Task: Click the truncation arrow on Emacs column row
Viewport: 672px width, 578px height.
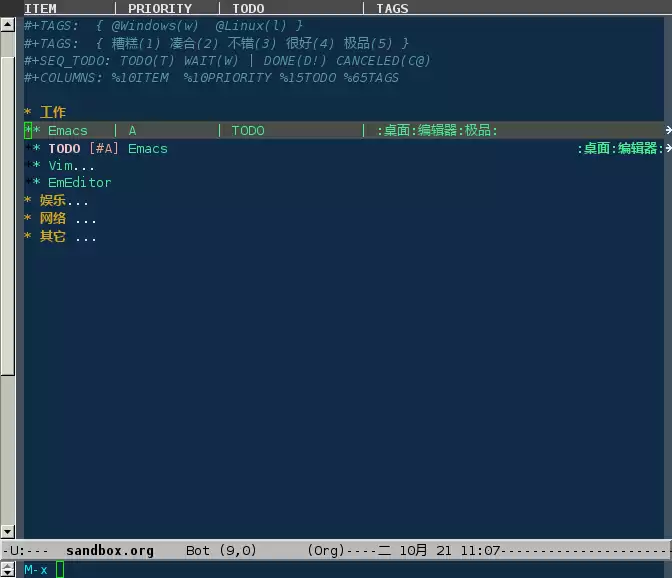Action: coord(667,130)
